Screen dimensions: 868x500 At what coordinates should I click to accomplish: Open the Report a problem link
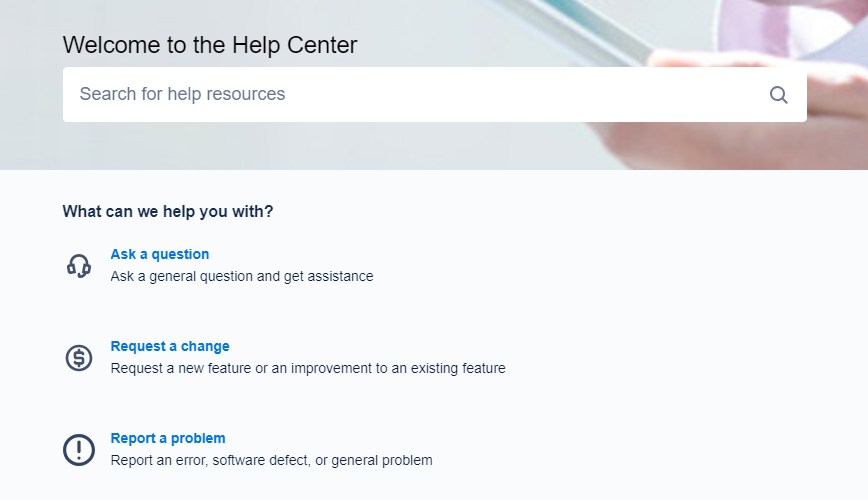[168, 438]
